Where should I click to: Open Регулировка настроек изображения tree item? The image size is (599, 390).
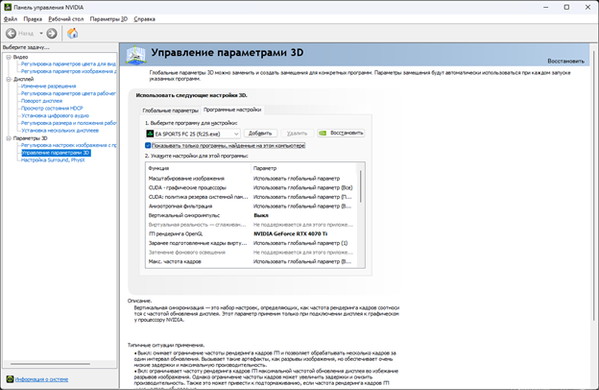pyautogui.click(x=69, y=146)
